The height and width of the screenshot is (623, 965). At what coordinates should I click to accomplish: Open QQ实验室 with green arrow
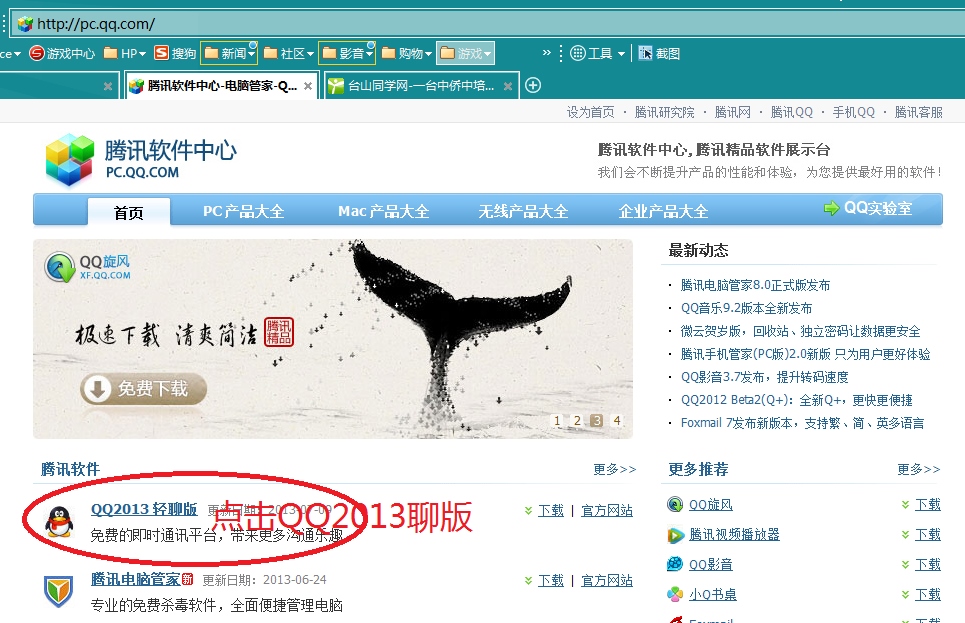pos(868,208)
